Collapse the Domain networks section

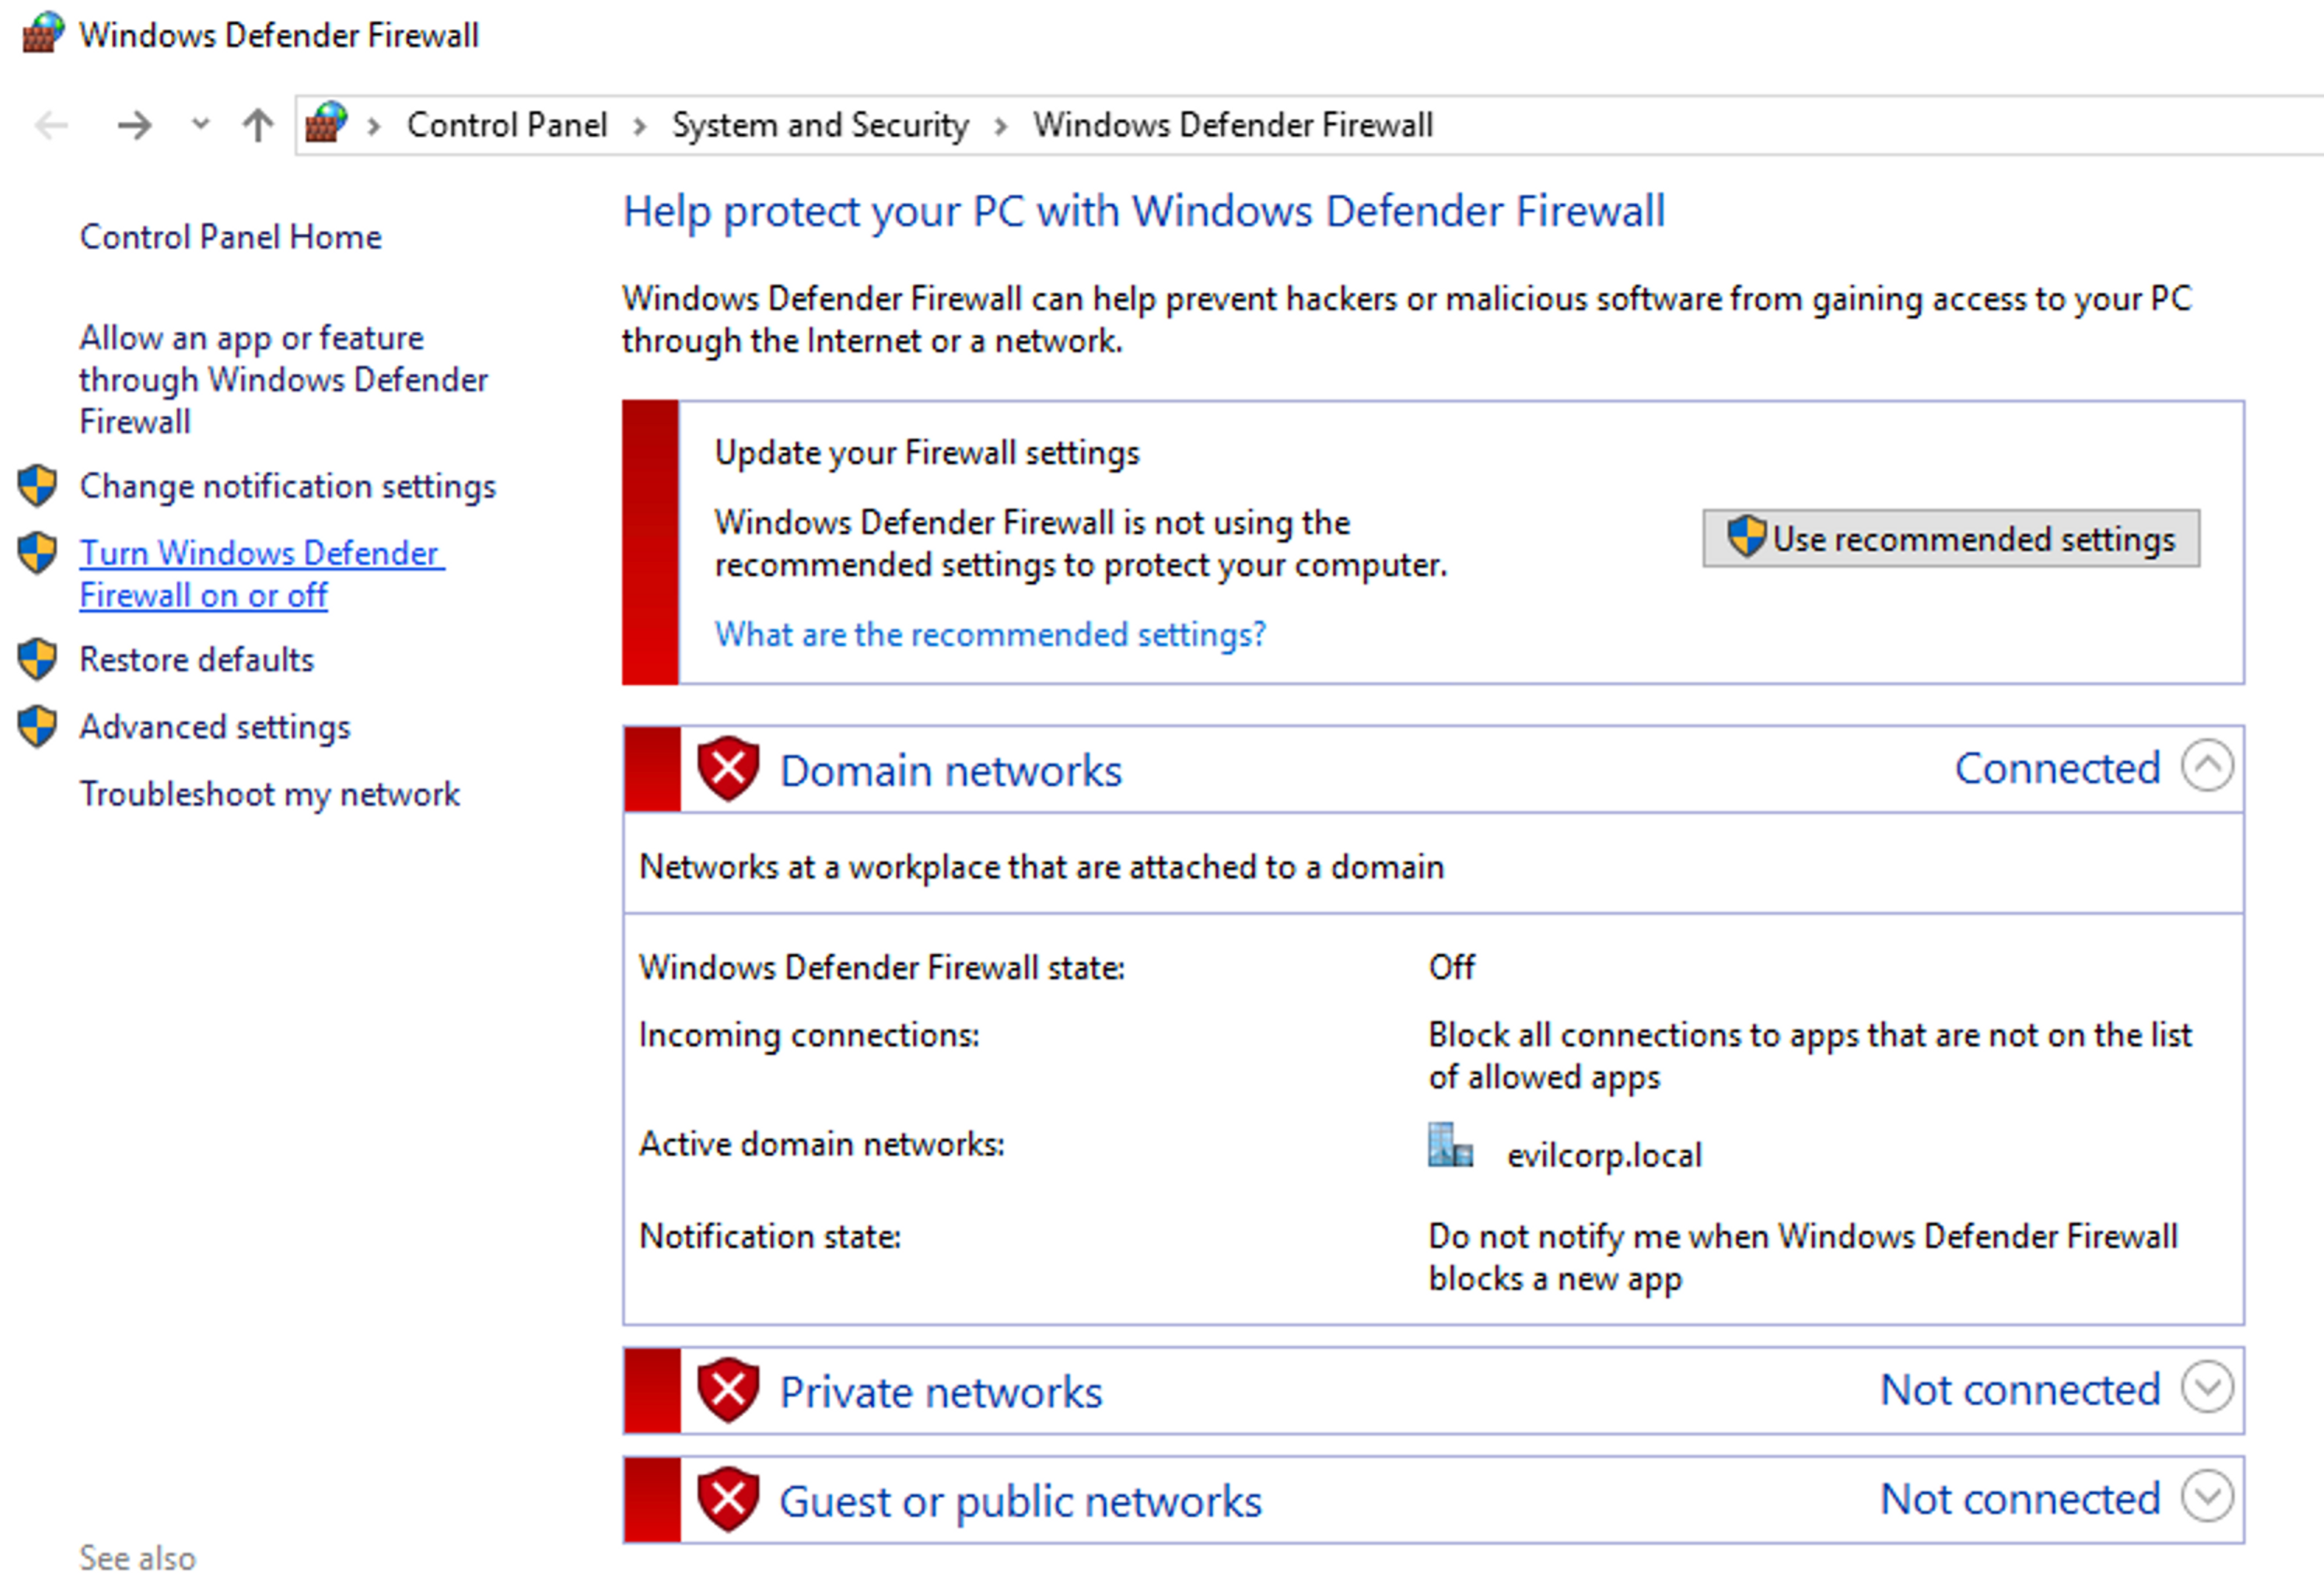click(2207, 766)
